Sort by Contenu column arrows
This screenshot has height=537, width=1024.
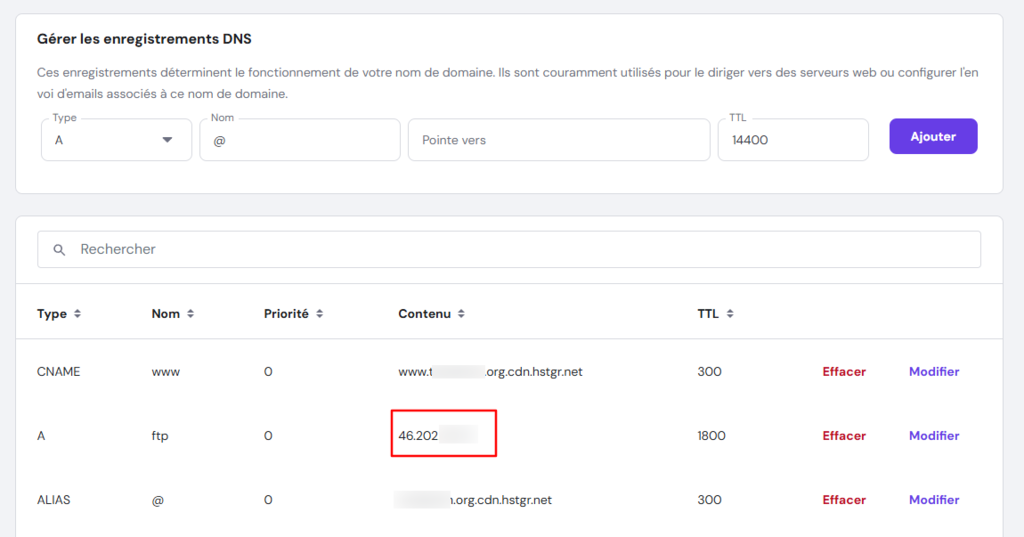462,314
